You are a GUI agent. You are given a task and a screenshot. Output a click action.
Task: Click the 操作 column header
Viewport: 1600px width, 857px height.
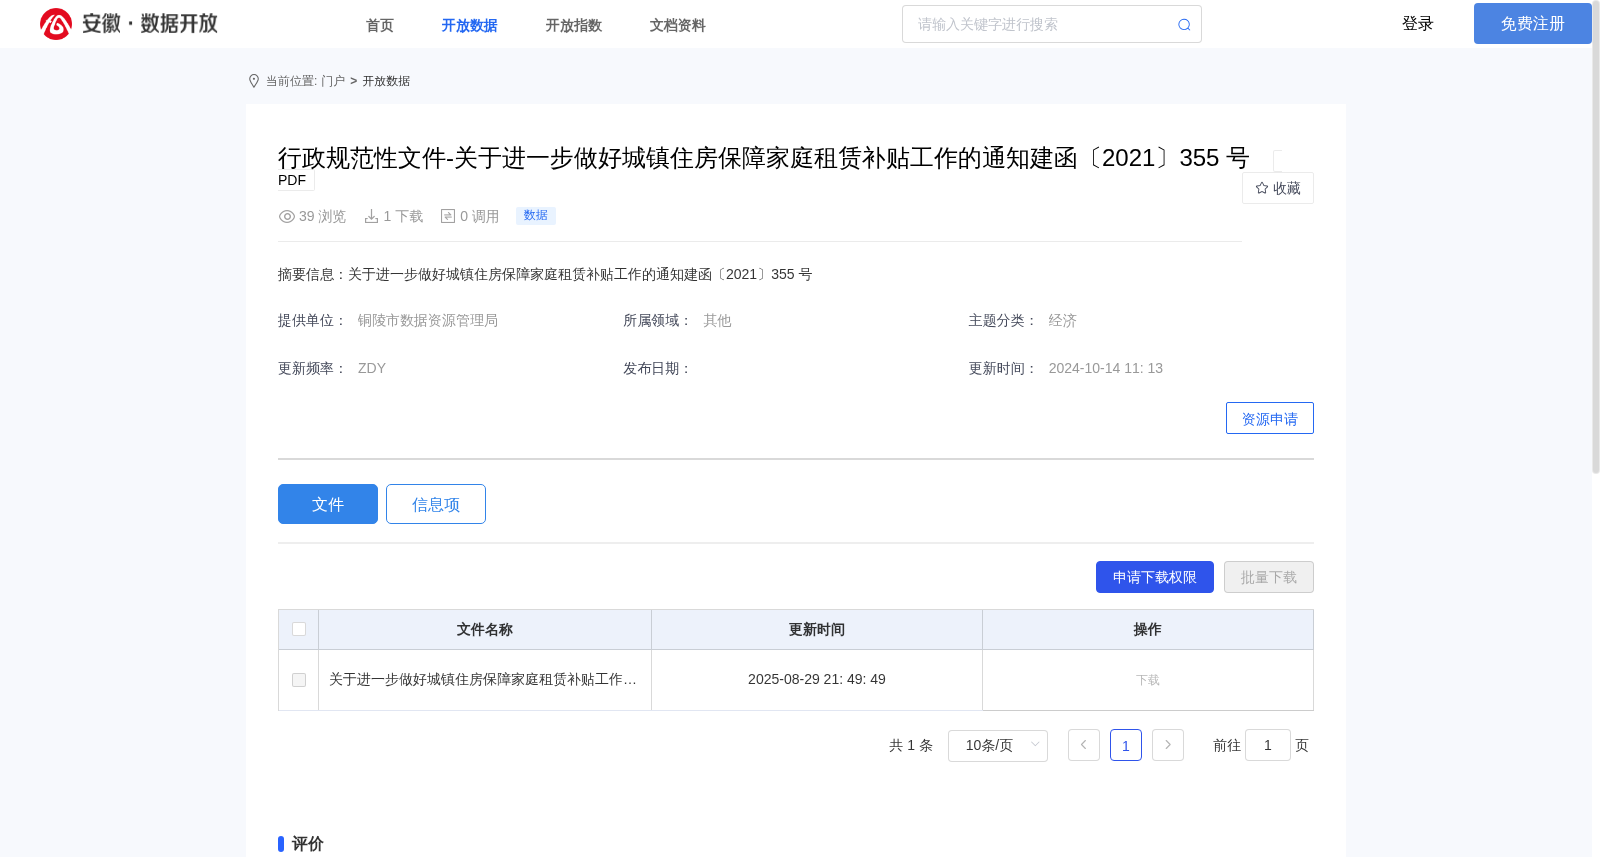pos(1148,629)
